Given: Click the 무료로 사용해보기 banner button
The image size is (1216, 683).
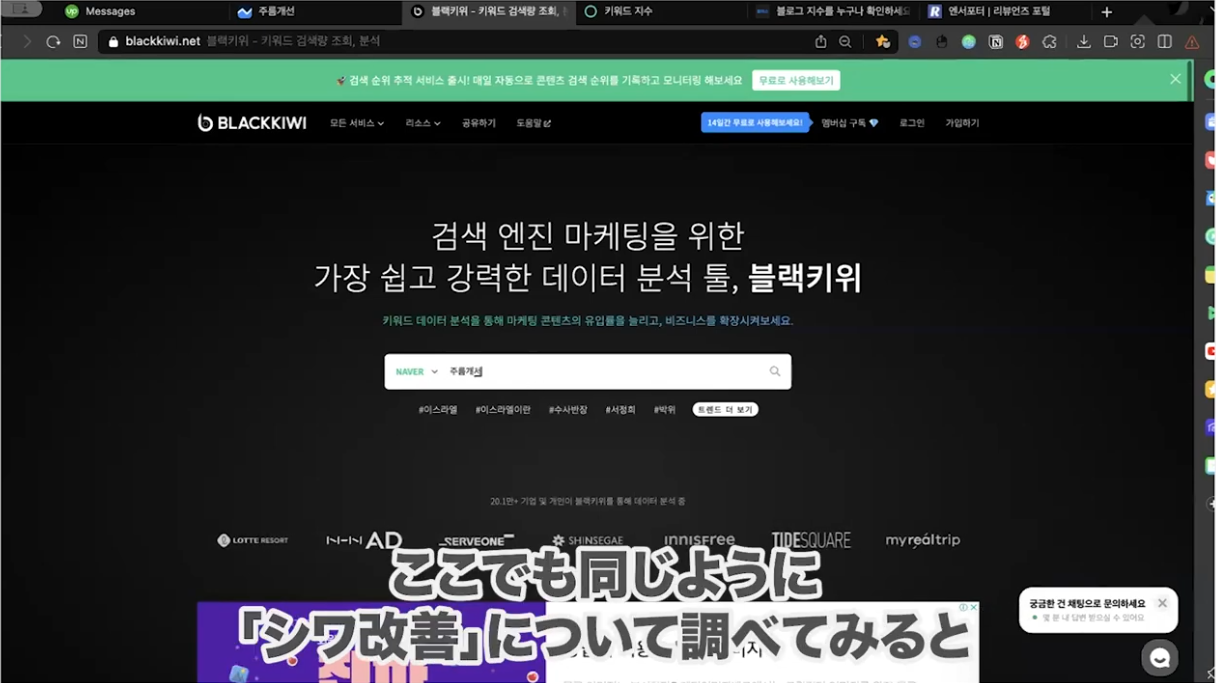Looking at the screenshot, I should click(x=796, y=80).
